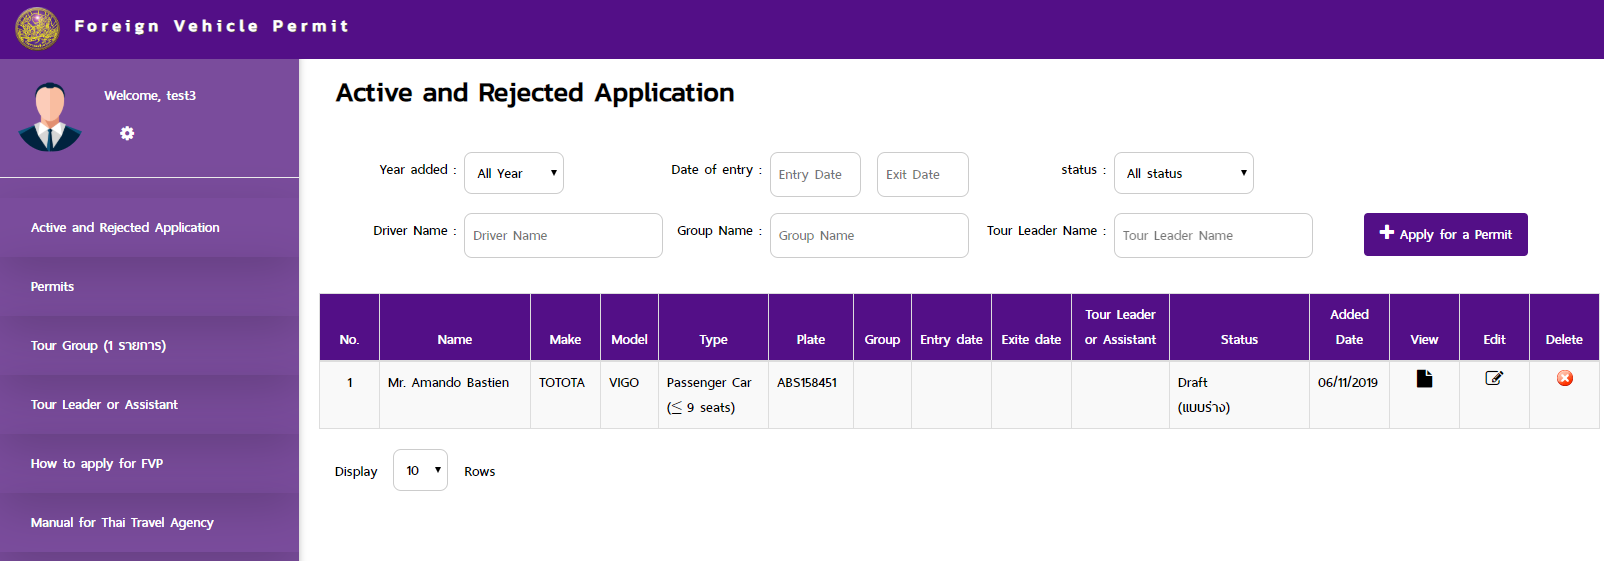Open the view document icon for Amando Bastien
This screenshot has height=561, width=1604.
click(1424, 378)
